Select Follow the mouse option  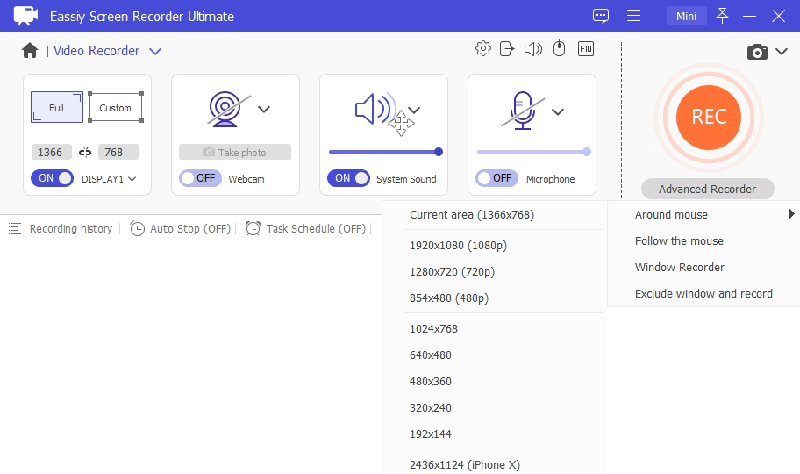679,241
